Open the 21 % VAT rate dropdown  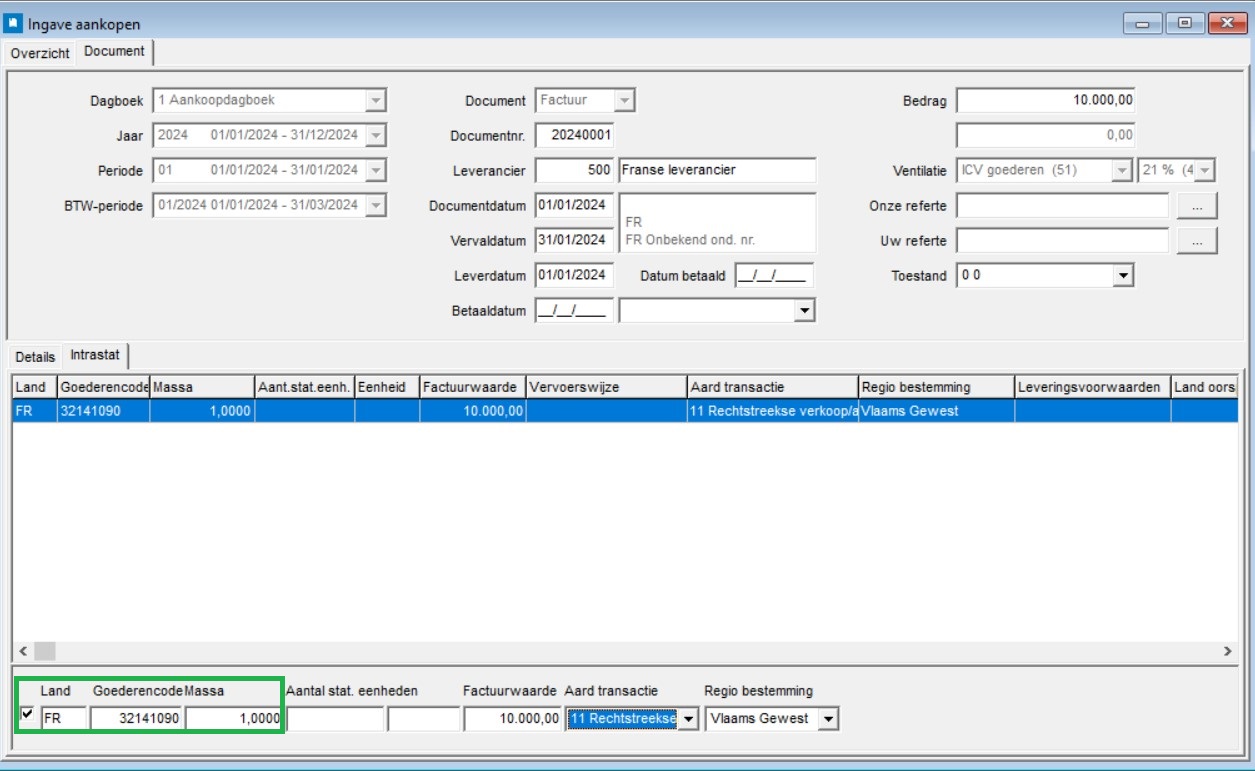[x=1205, y=171]
